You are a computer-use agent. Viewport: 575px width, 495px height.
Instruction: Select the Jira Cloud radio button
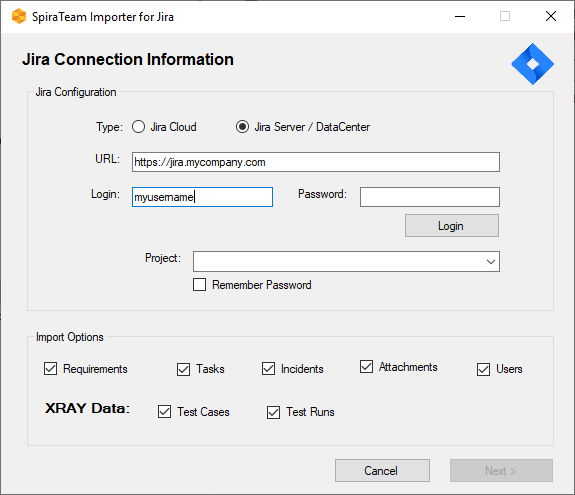click(139, 127)
